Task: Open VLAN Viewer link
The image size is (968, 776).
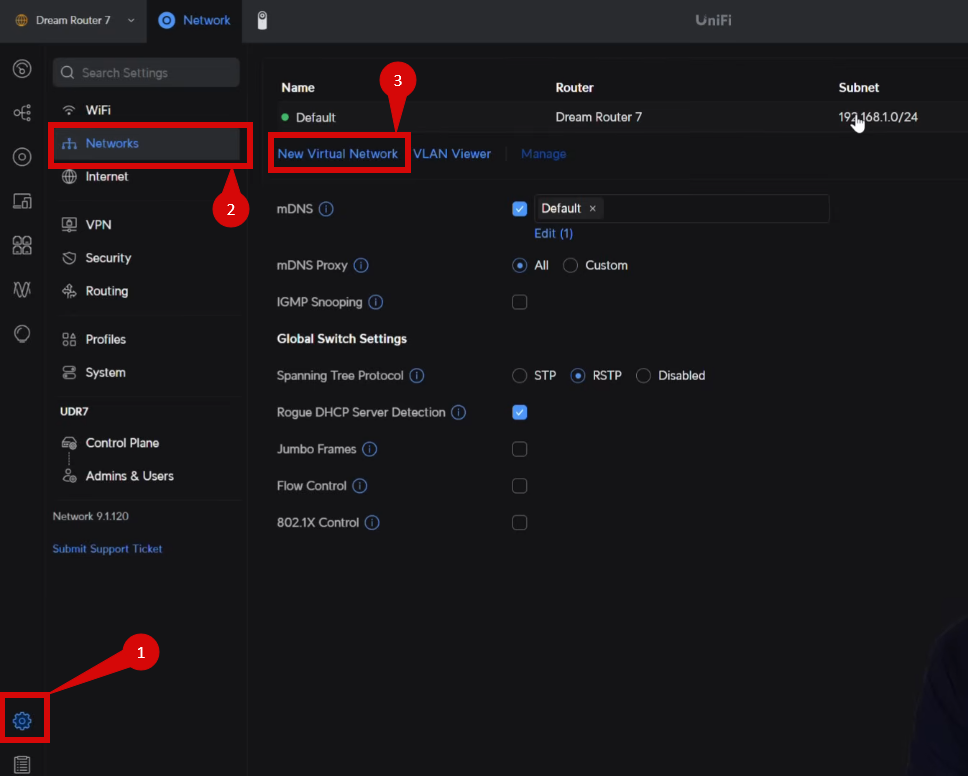Action: 452,154
